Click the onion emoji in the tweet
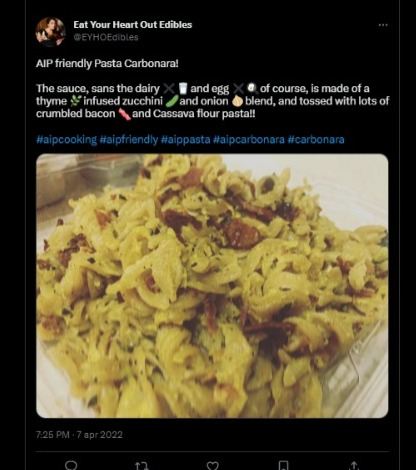The image size is (416, 470). (237, 101)
